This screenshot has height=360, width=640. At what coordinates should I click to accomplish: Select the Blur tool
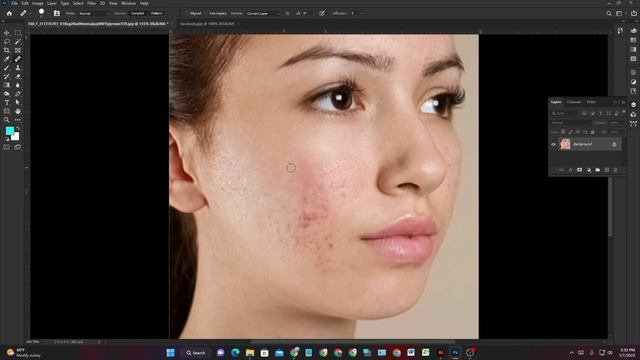point(18,85)
